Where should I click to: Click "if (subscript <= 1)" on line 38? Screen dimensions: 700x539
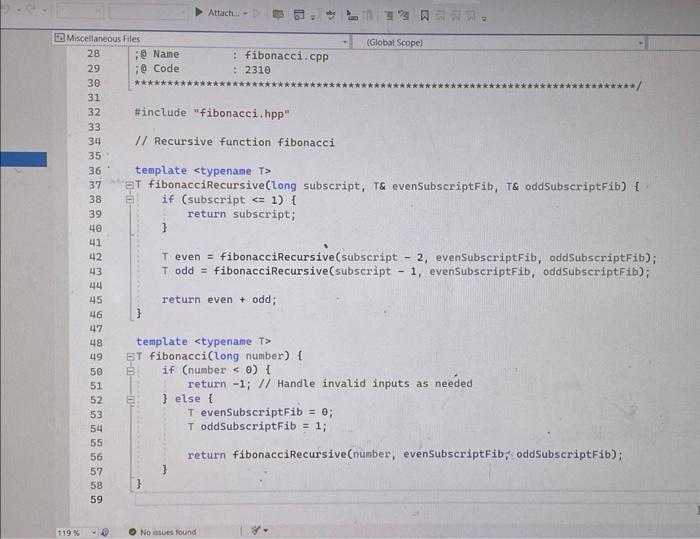coord(222,200)
